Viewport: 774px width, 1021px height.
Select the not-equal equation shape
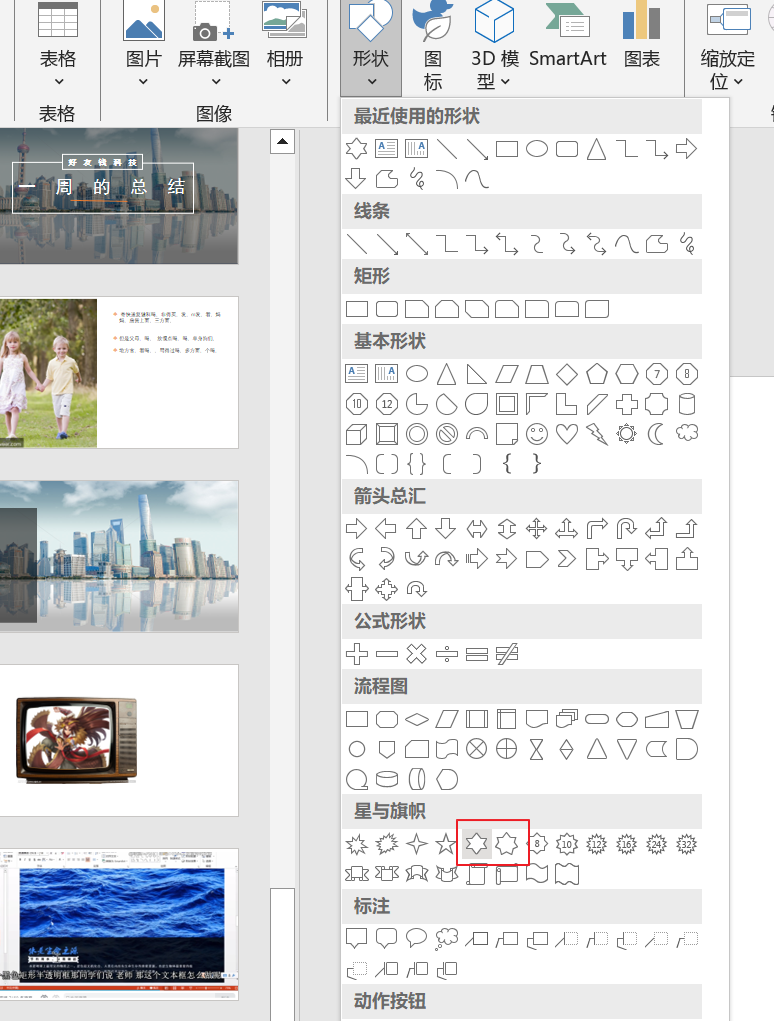point(506,654)
